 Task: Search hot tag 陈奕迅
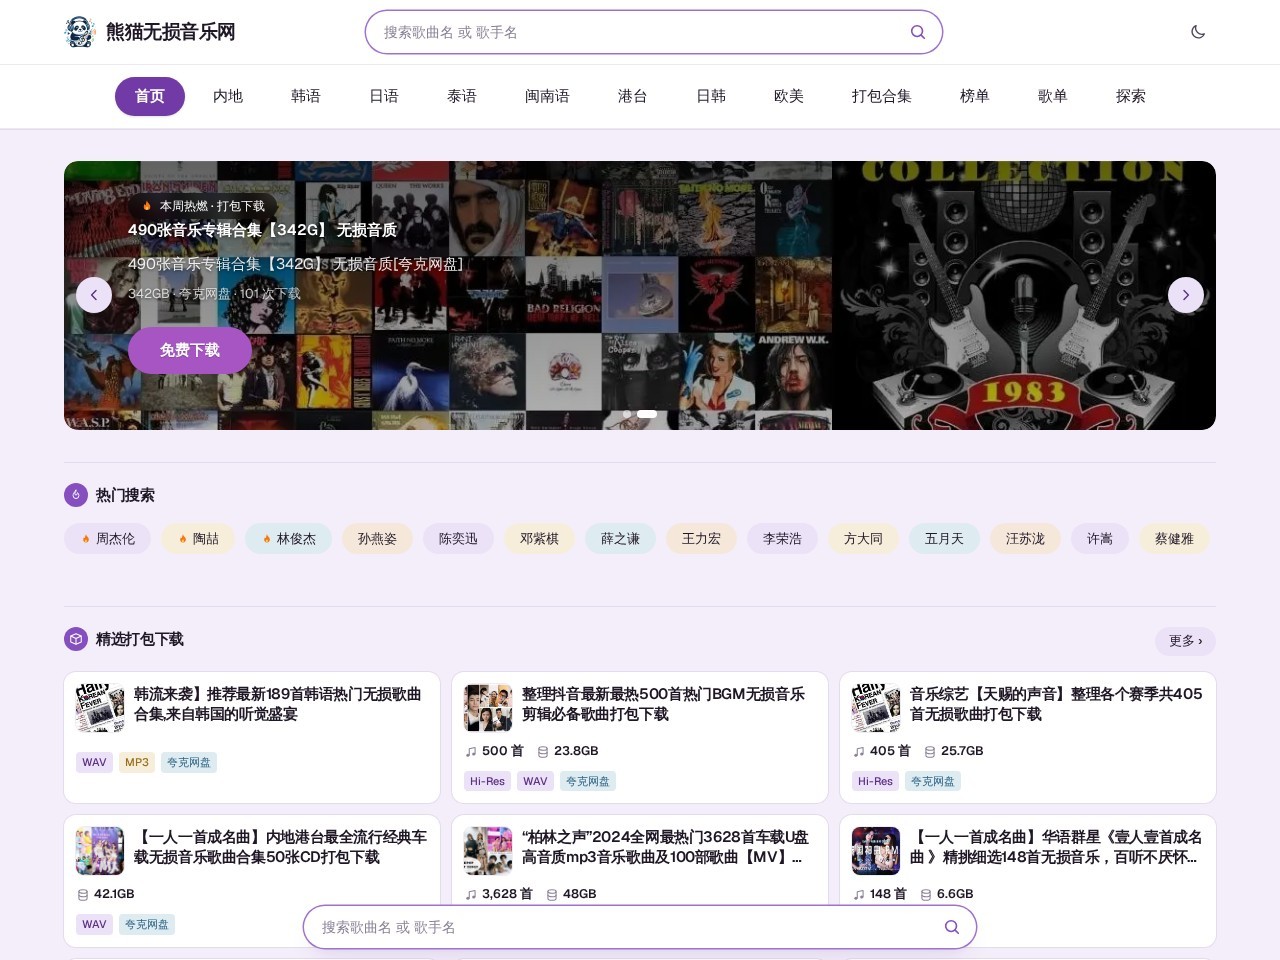[458, 538]
